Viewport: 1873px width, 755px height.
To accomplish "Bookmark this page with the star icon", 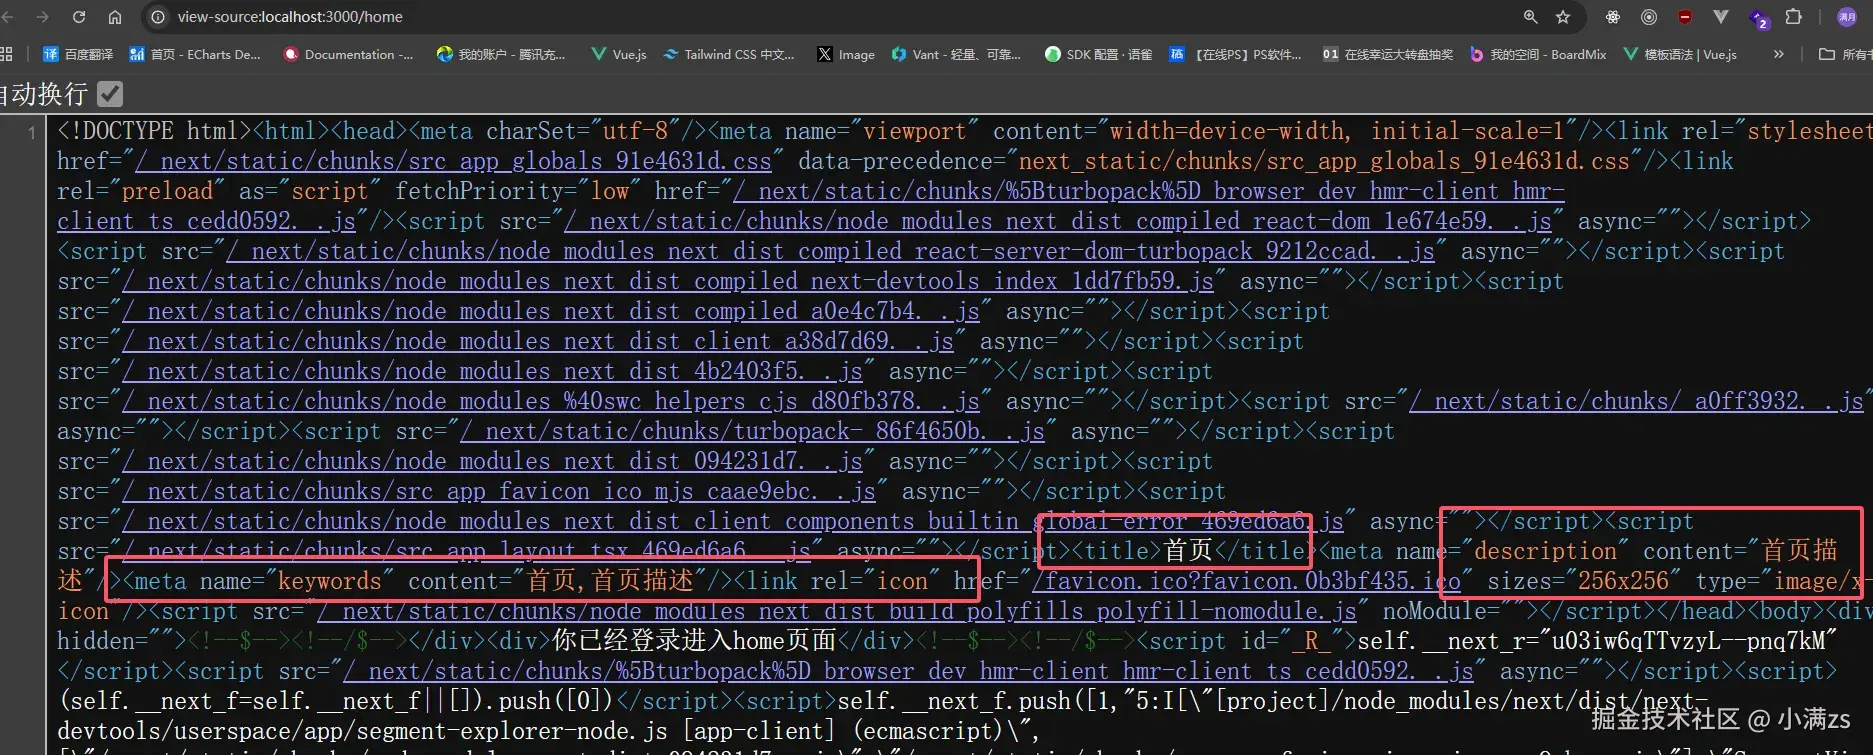I will [1563, 17].
